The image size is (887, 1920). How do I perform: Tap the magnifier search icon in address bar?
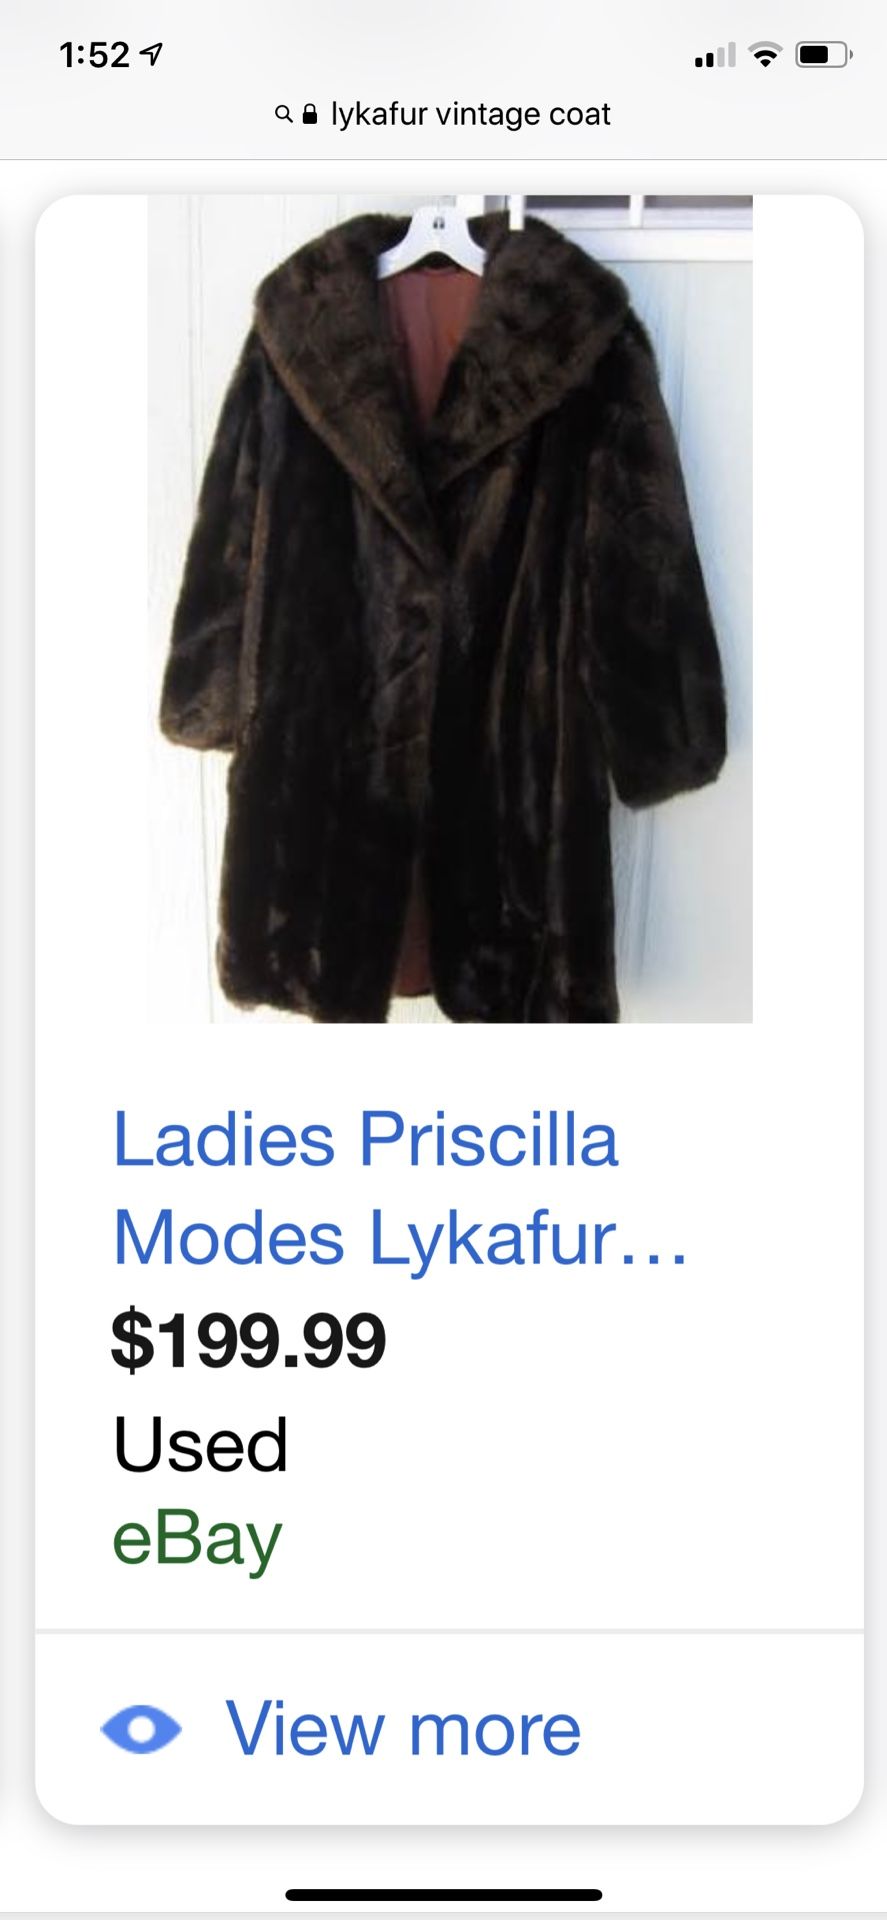tap(283, 115)
